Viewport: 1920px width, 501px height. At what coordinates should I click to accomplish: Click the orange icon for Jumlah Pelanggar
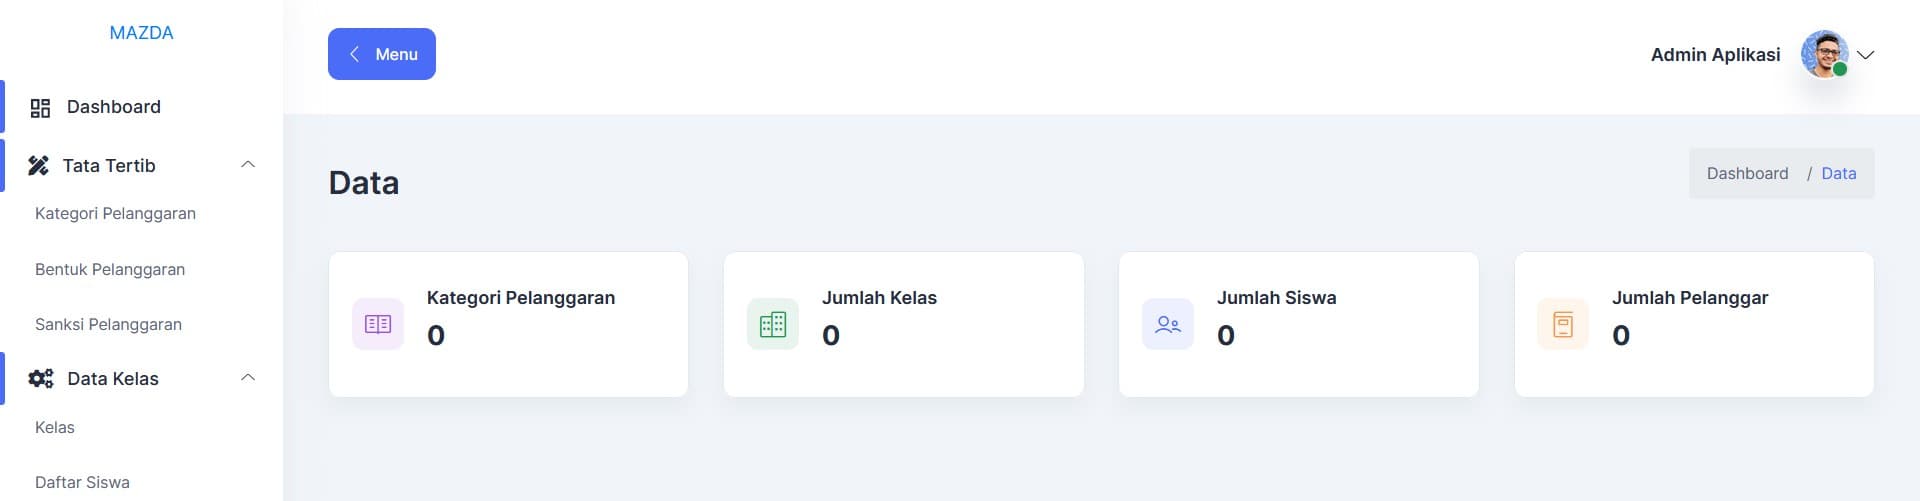(x=1563, y=324)
